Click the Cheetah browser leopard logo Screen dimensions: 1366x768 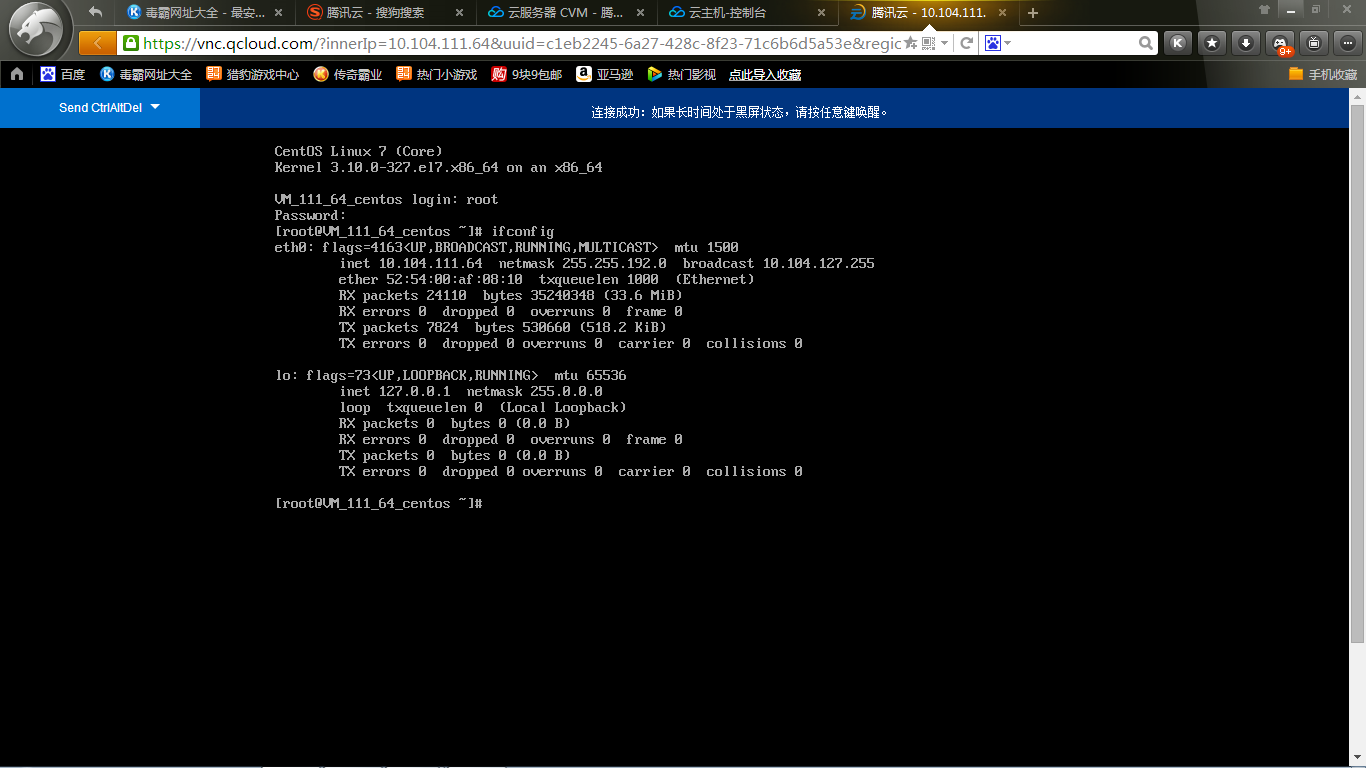[40, 29]
